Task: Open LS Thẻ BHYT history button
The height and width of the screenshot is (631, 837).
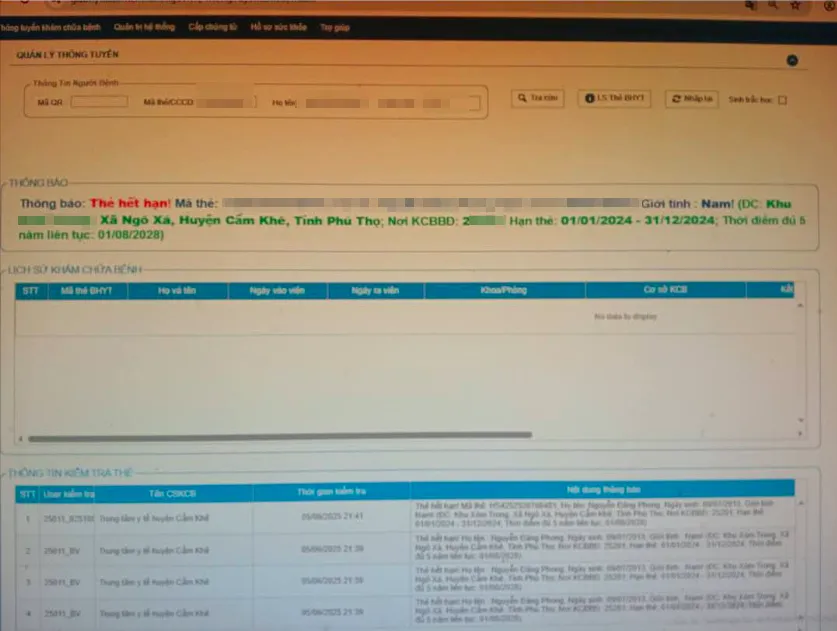Action: click(614, 98)
